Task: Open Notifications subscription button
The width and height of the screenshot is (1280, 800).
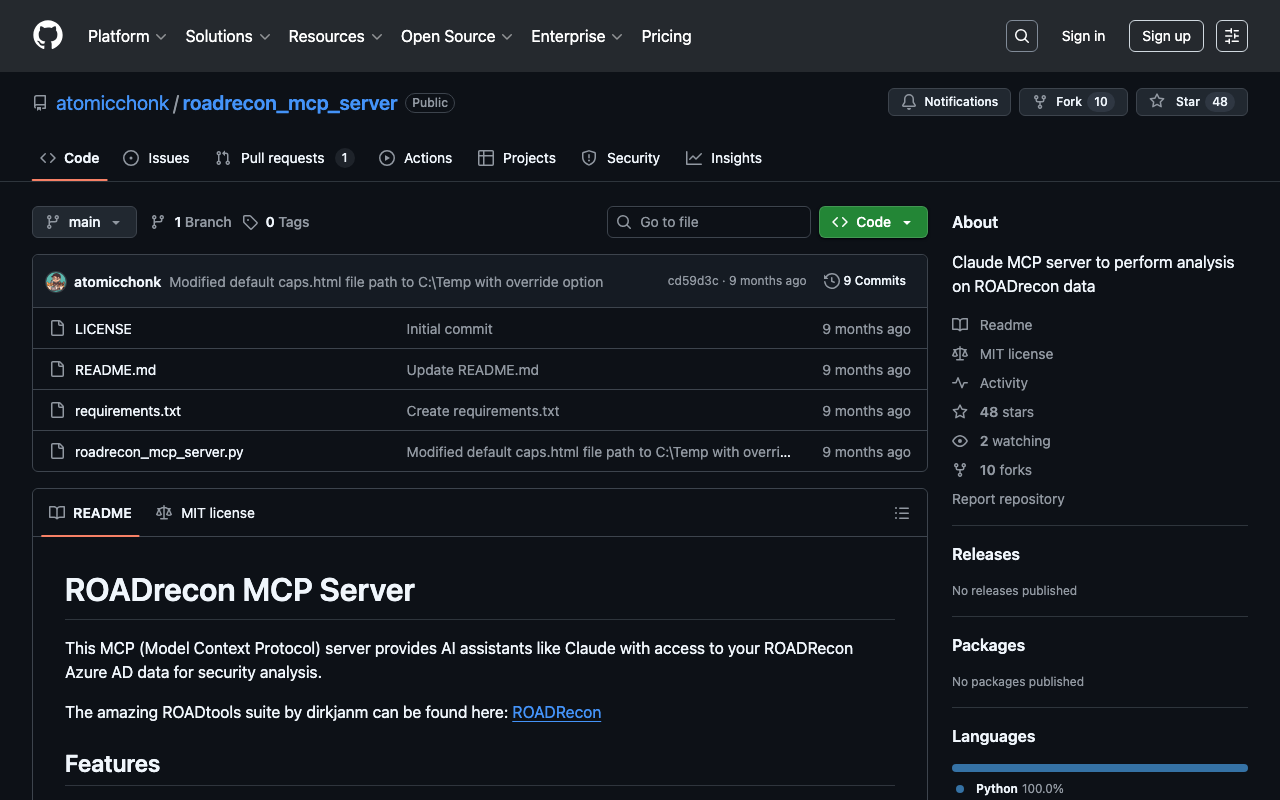Action: point(949,102)
